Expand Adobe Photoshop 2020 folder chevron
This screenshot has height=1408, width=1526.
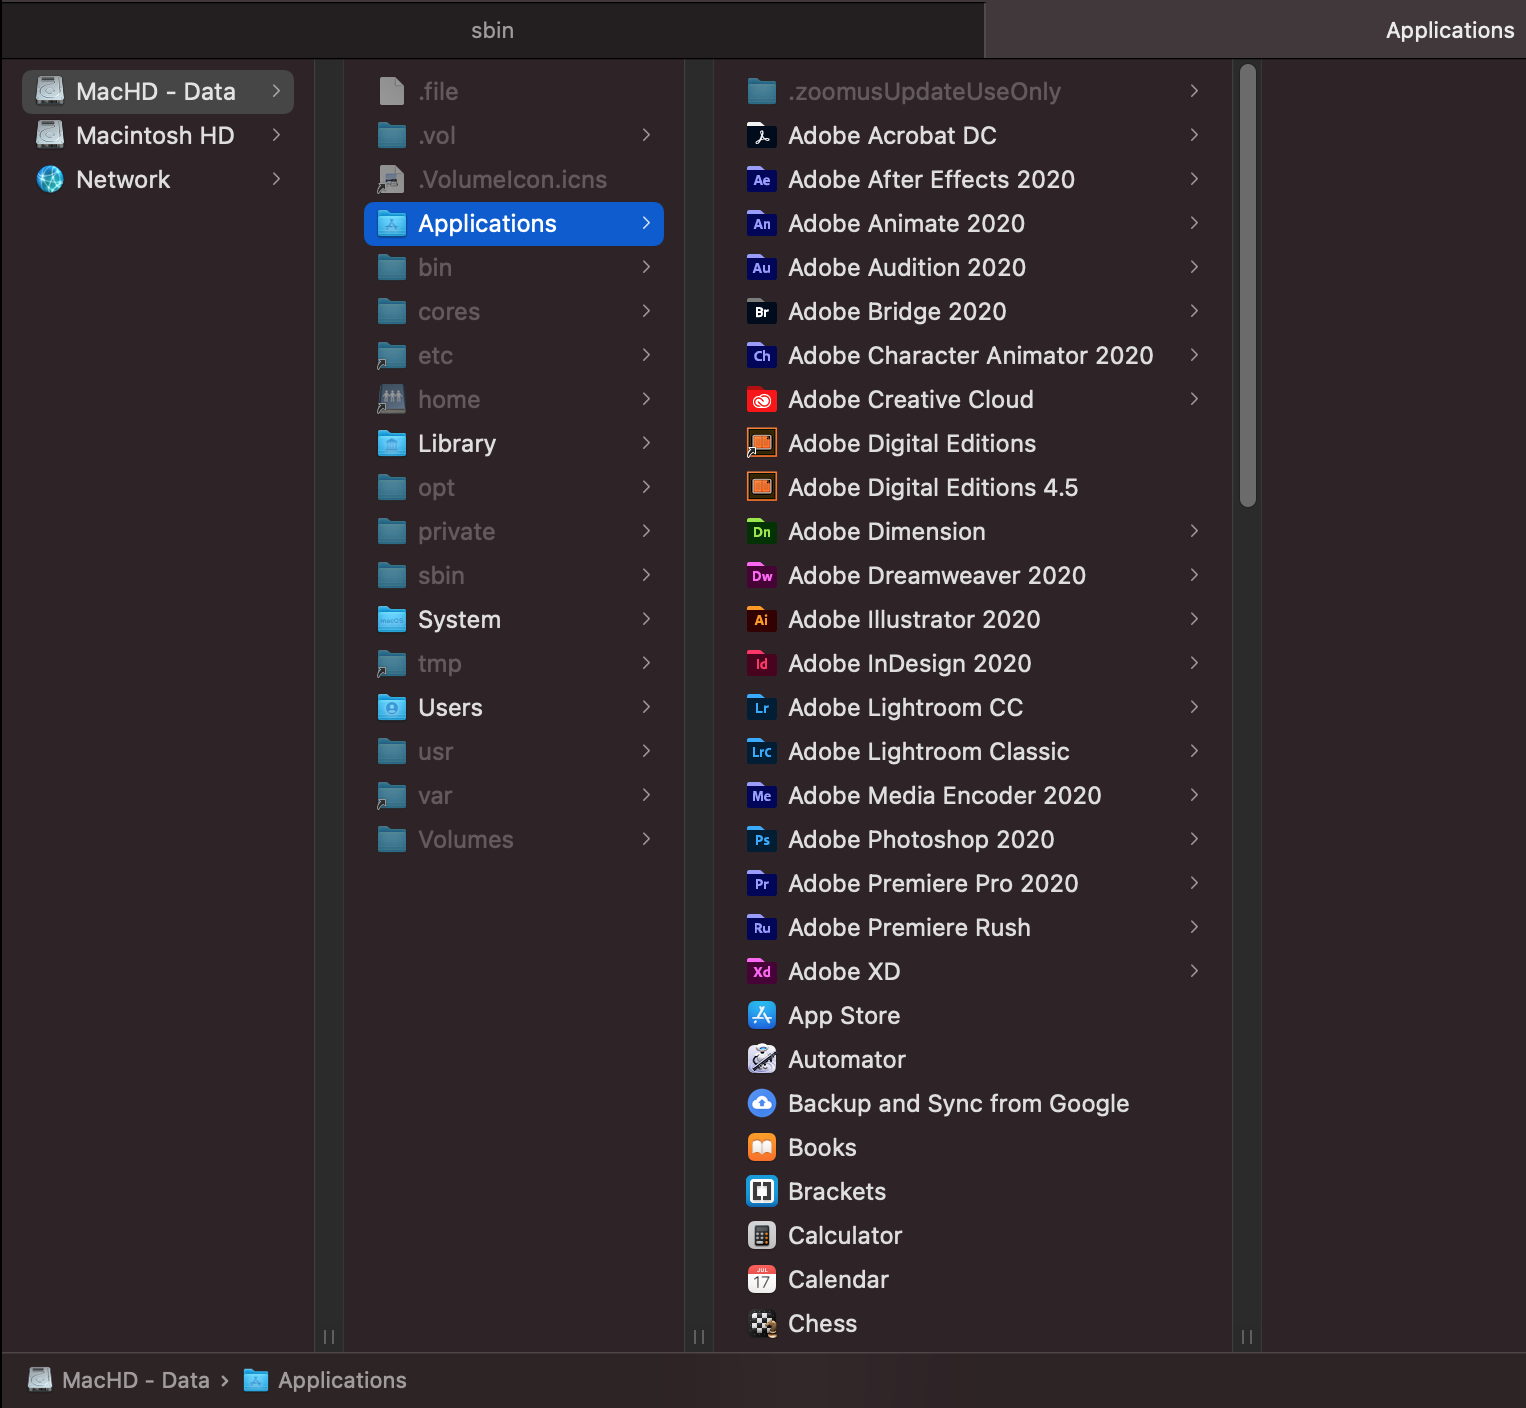point(1195,839)
